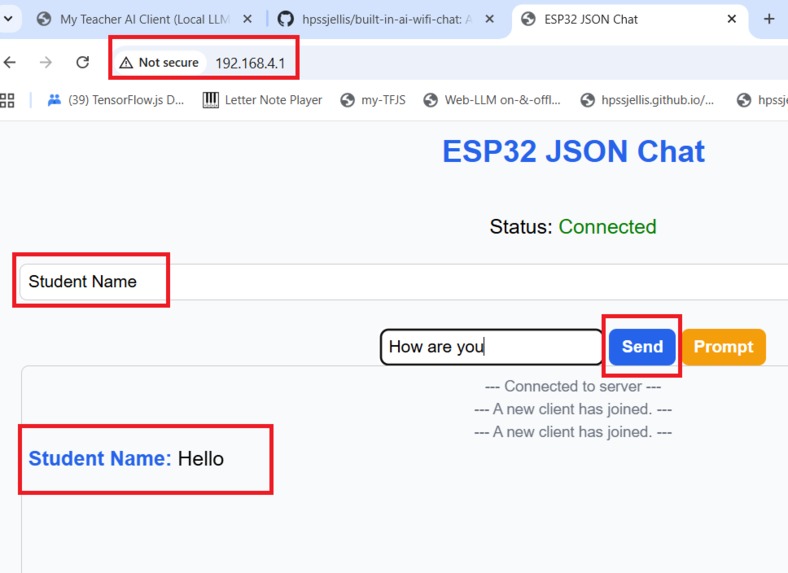Click the 192.168.4.1 address bar URL
The image size is (788, 573).
[x=250, y=63]
